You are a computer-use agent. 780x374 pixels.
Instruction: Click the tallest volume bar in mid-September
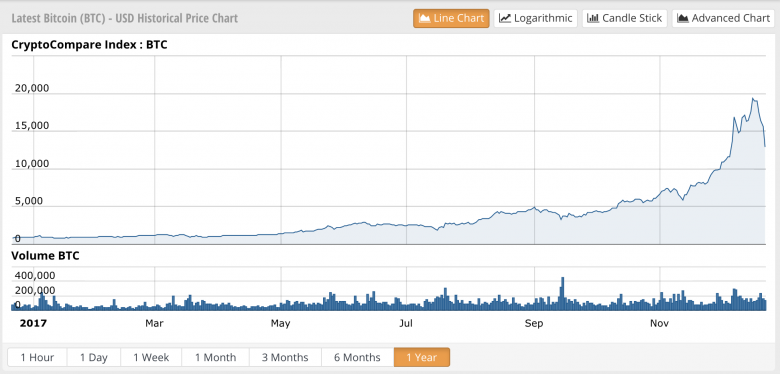(563, 294)
